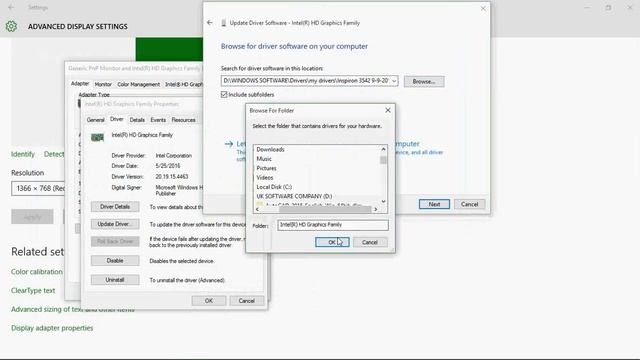Image resolution: width=640 pixels, height=360 pixels.
Task: Click OK in Browse For Folder
Action: coord(332,242)
